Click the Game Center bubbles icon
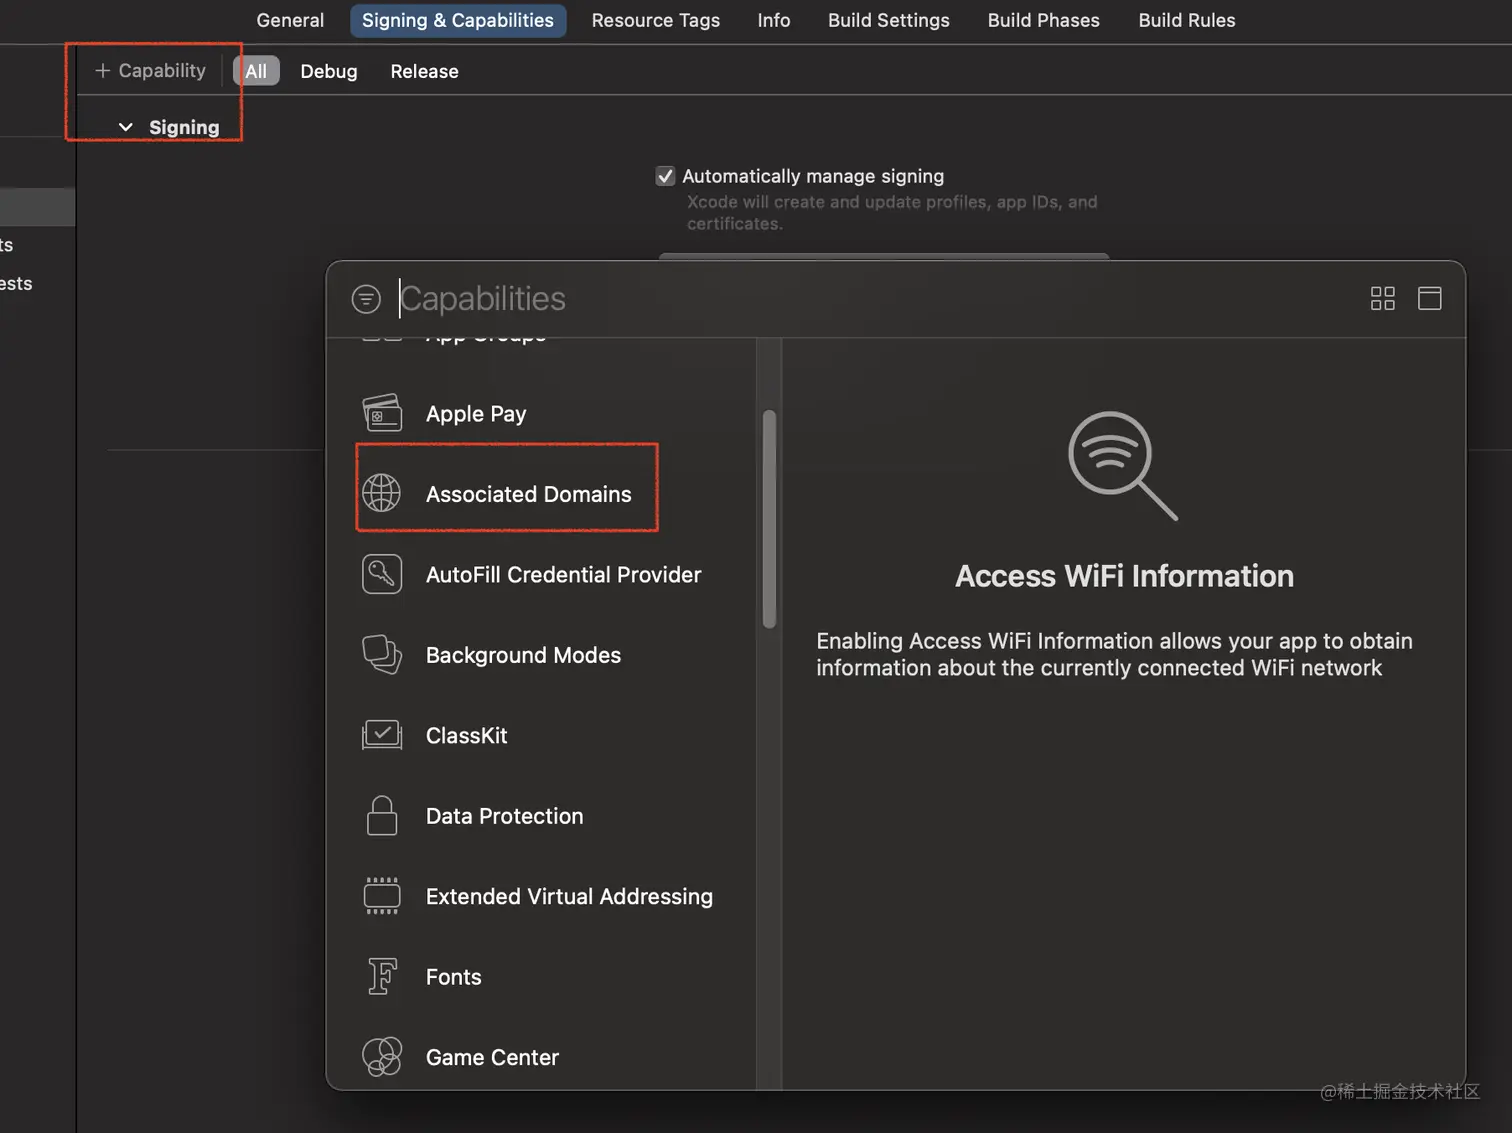This screenshot has width=1512, height=1133. pyautogui.click(x=382, y=1057)
